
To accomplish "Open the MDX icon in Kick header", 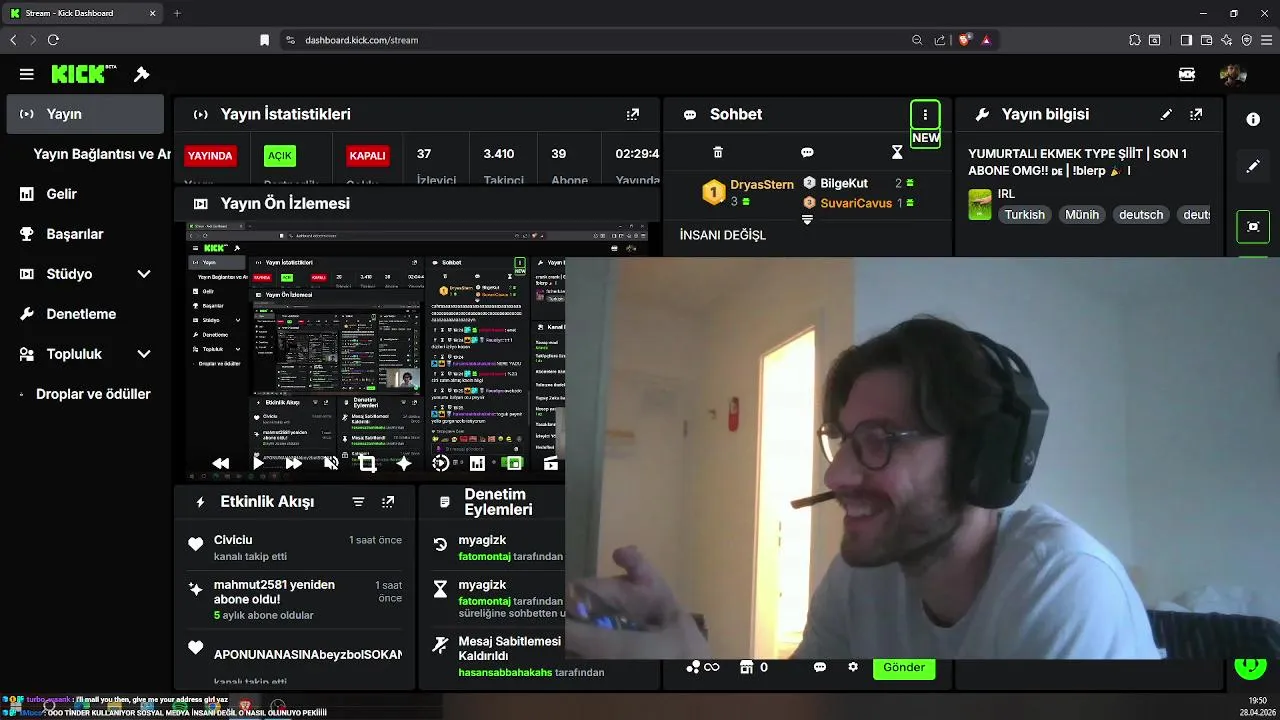I will tap(1187, 74).
